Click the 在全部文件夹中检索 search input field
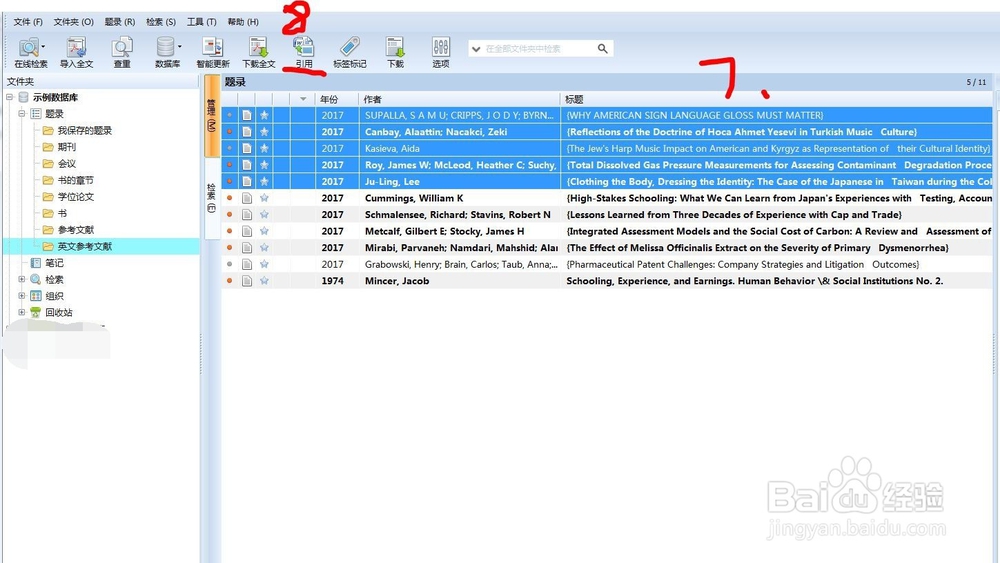The height and width of the screenshot is (563, 1000). point(538,48)
